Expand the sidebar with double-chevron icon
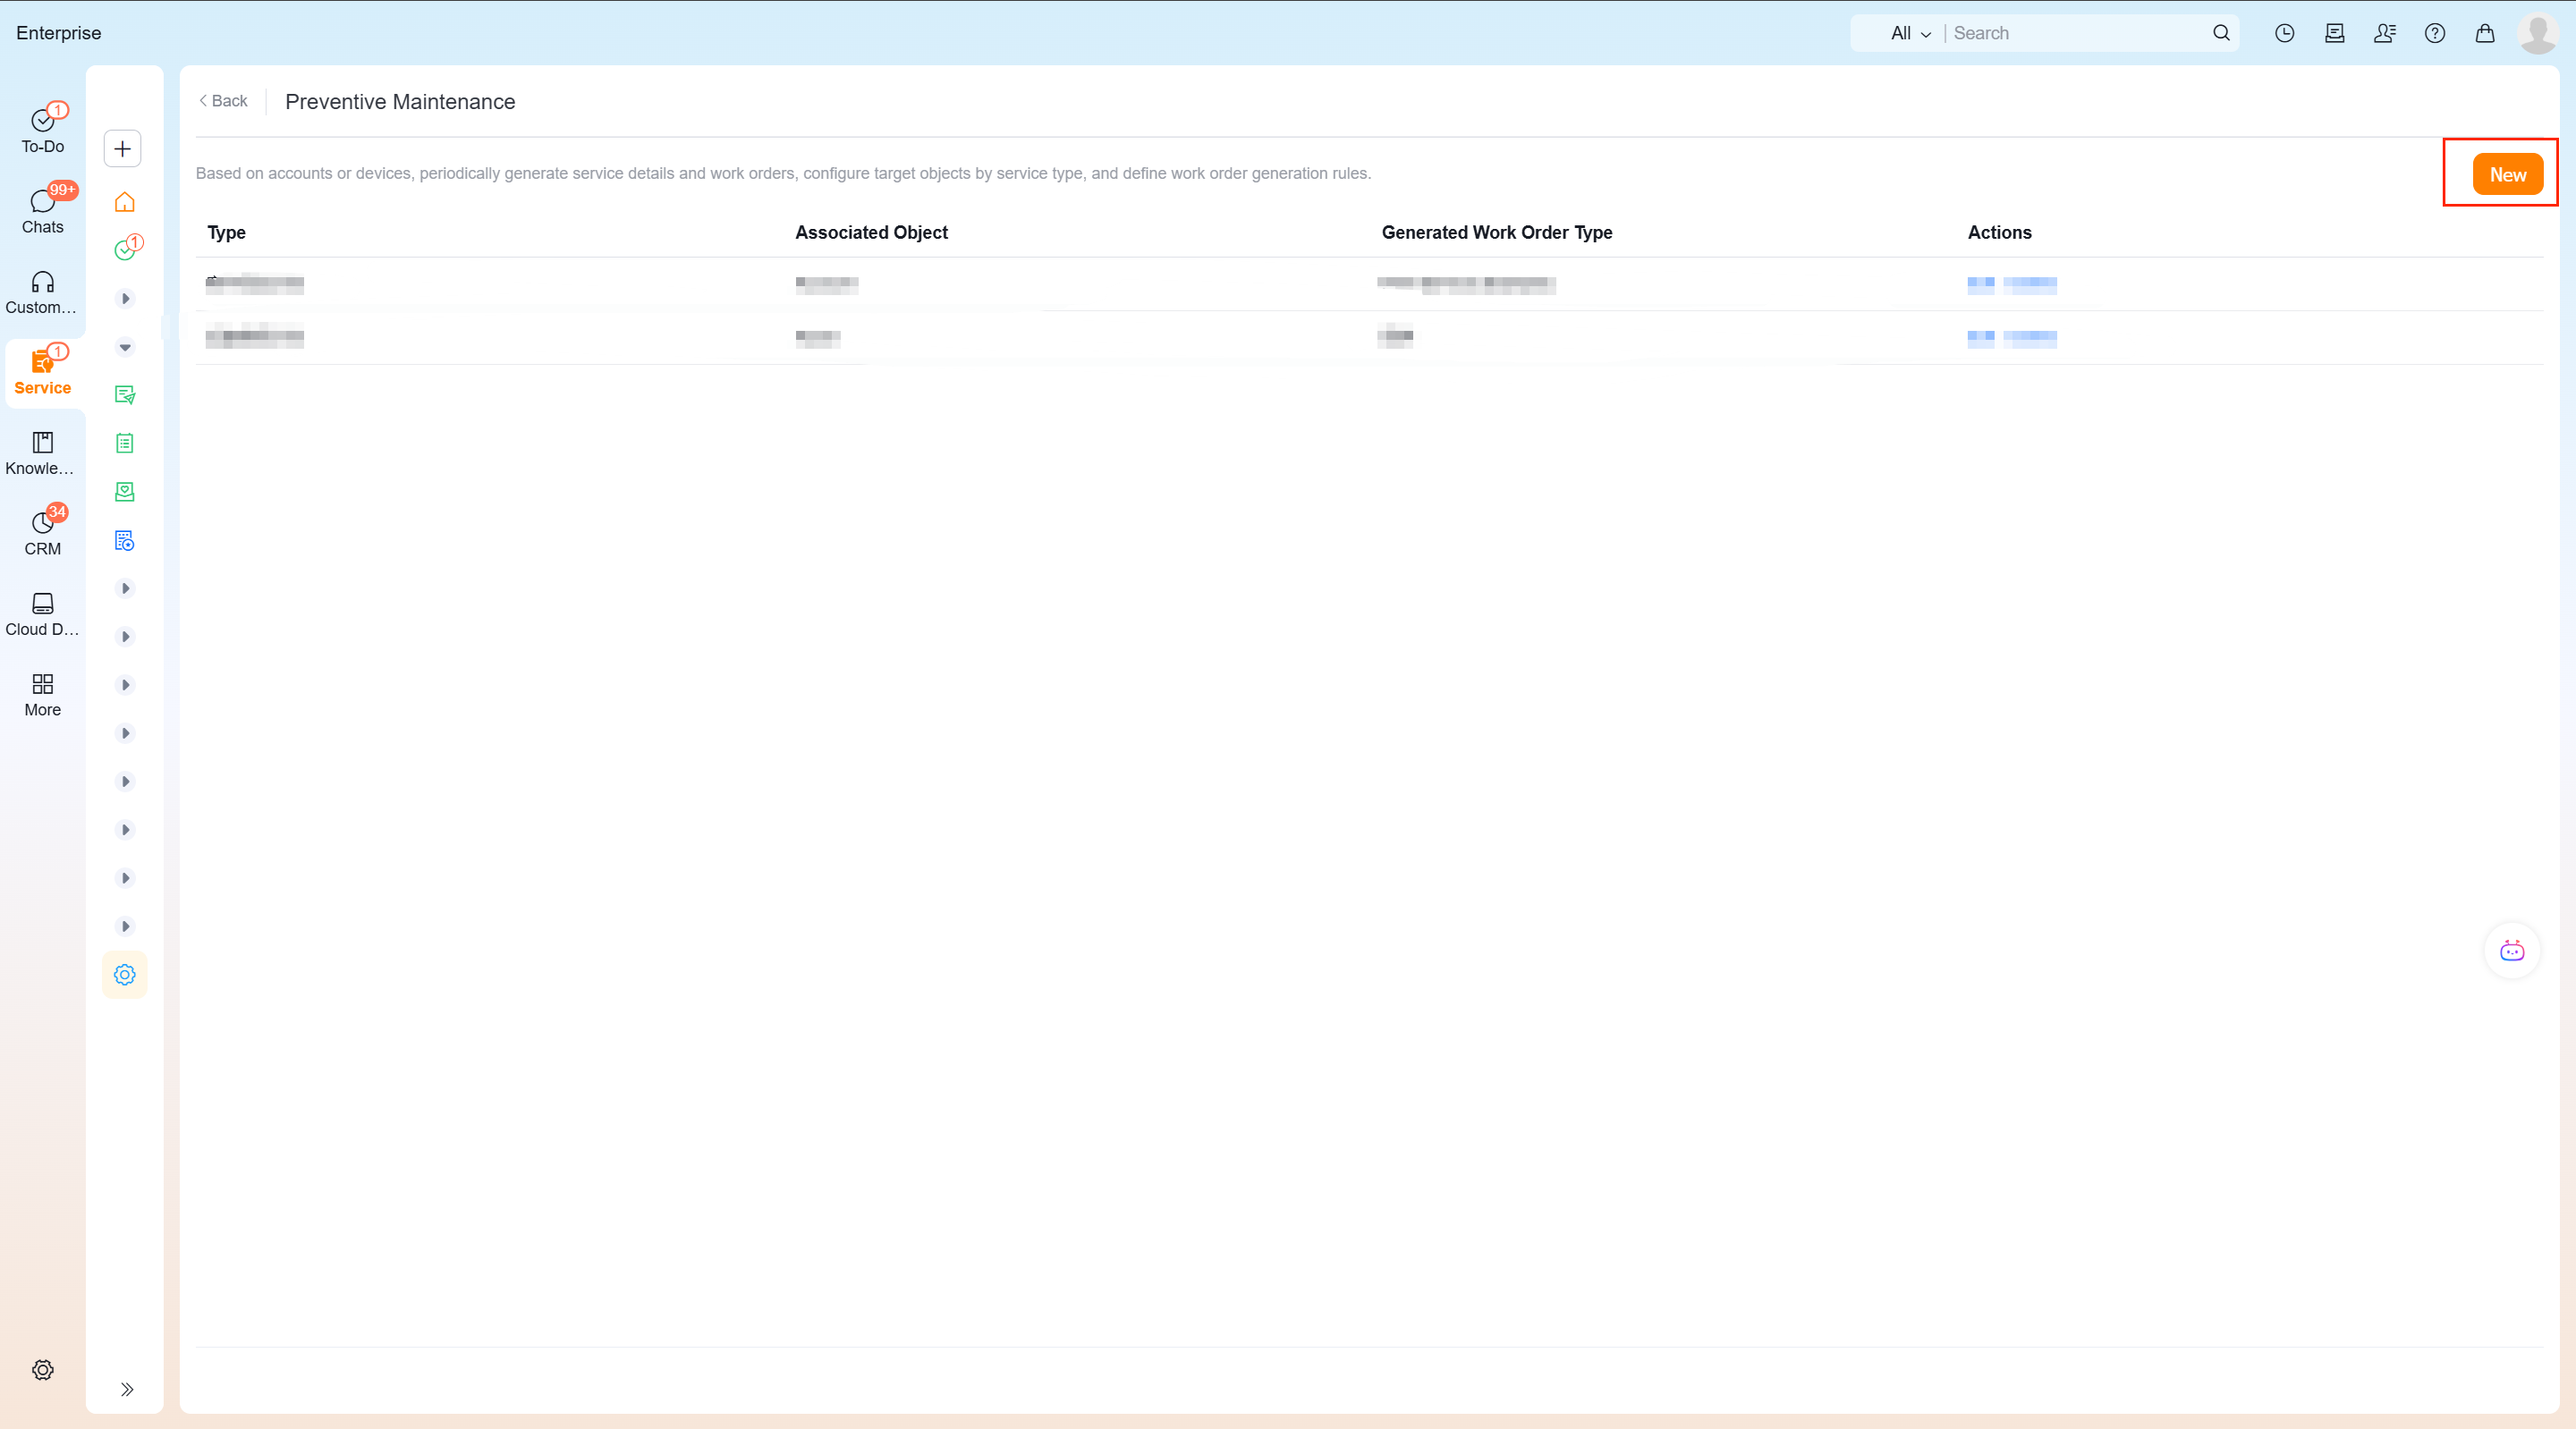 point(127,1389)
